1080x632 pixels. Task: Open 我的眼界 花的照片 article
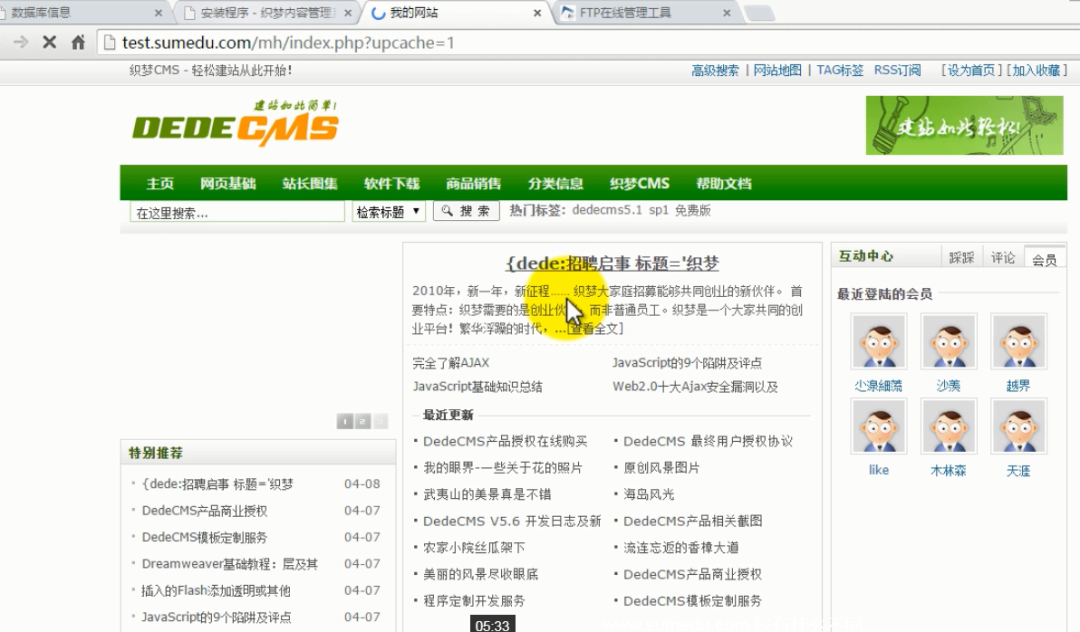point(503,468)
